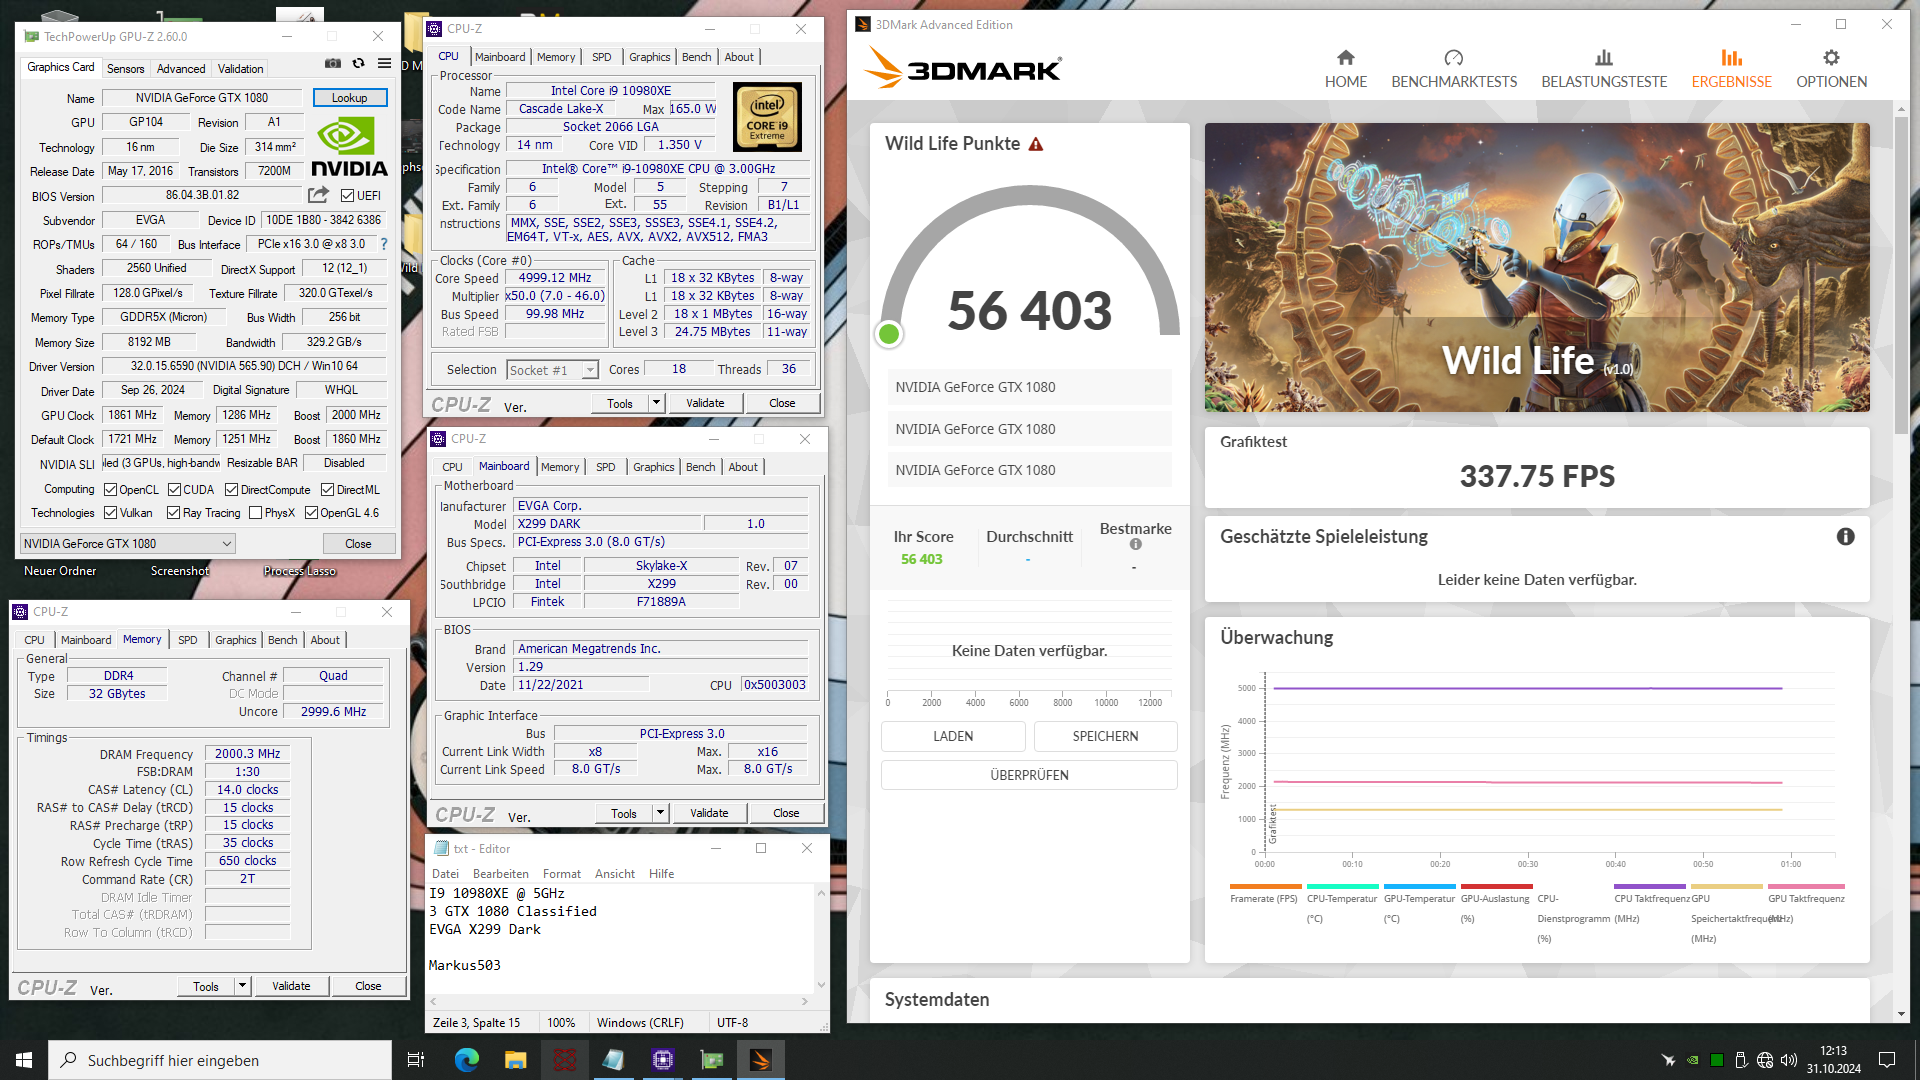Image resolution: width=1920 pixels, height=1080 pixels.
Task: Click Bestmarke info icon
Action: (x=1135, y=545)
